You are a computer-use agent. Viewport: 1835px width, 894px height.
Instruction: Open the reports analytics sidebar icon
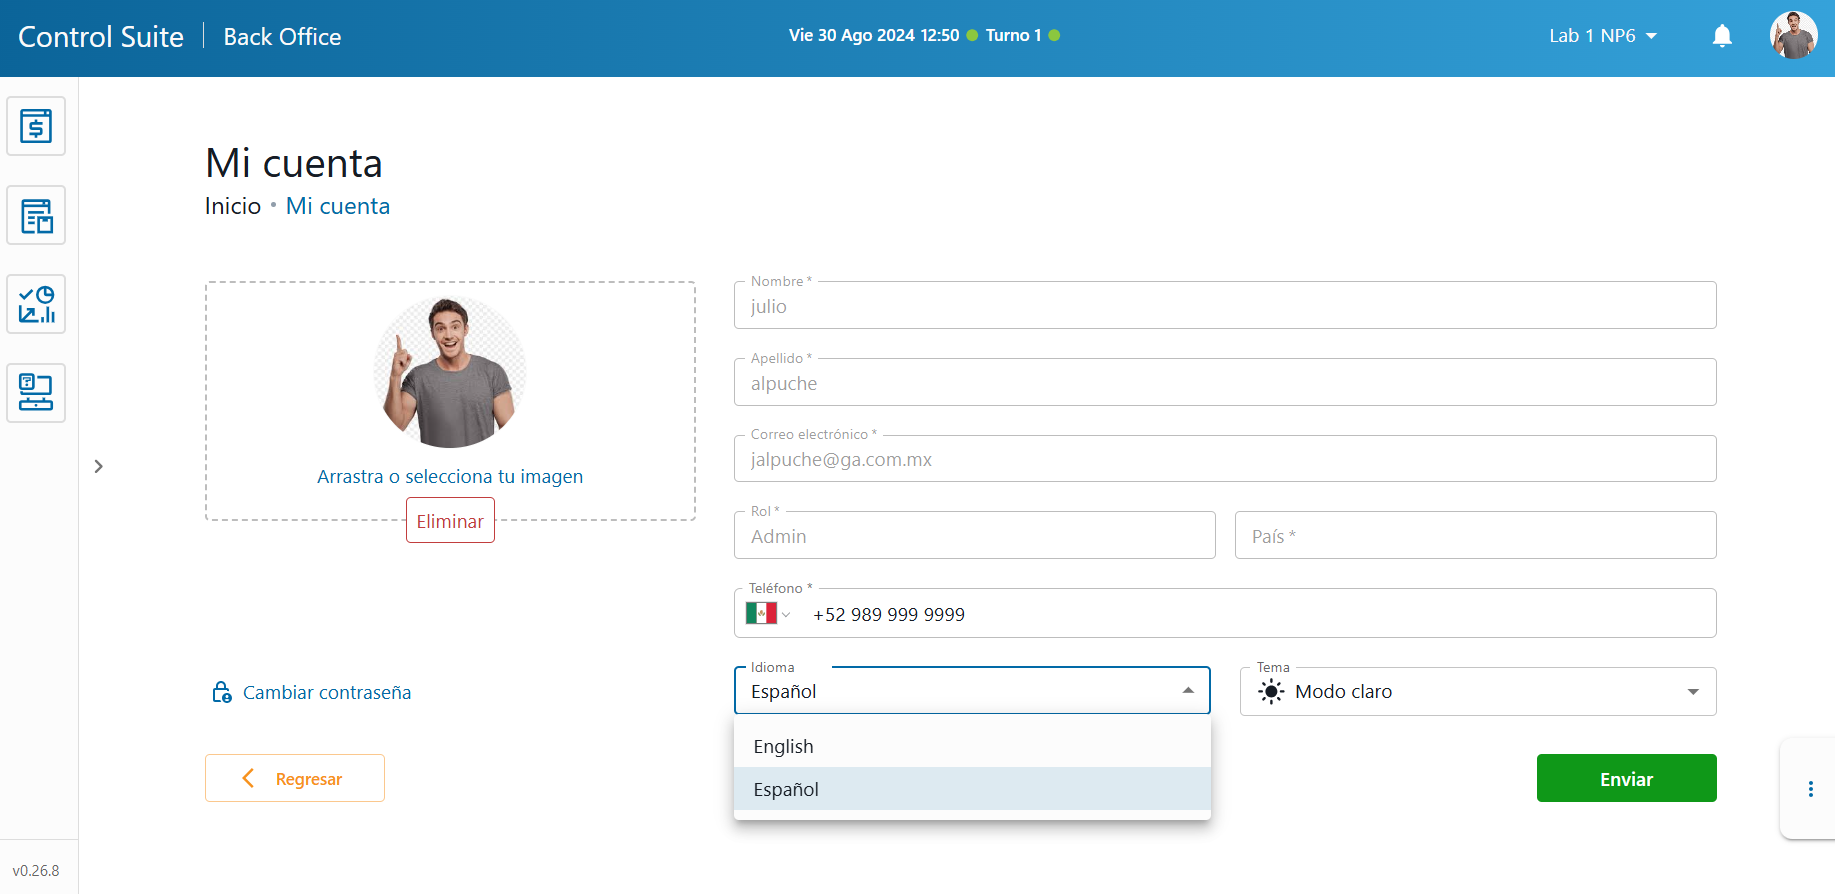36,304
